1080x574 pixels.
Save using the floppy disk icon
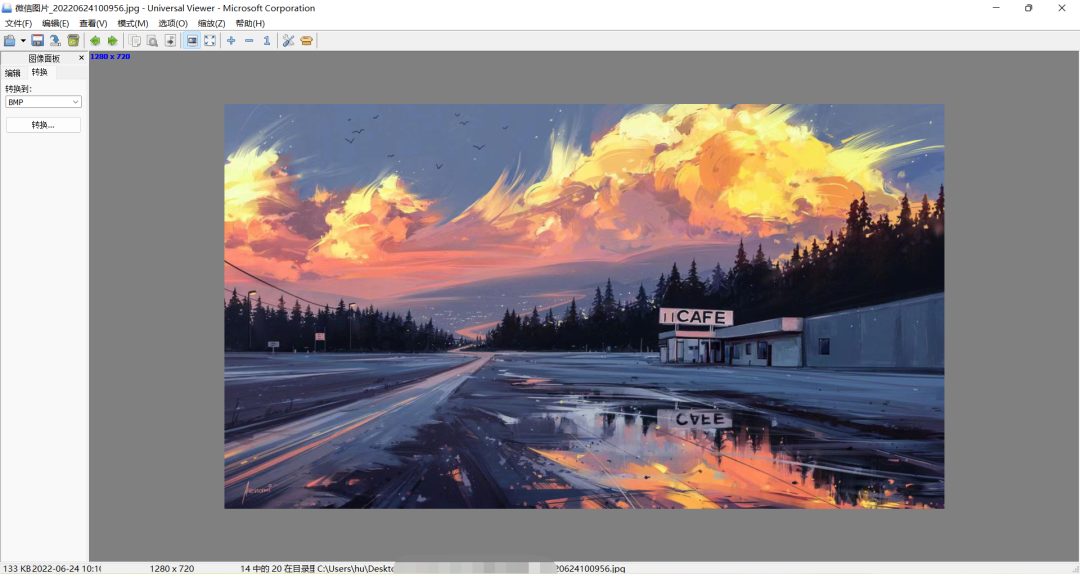tap(38, 41)
